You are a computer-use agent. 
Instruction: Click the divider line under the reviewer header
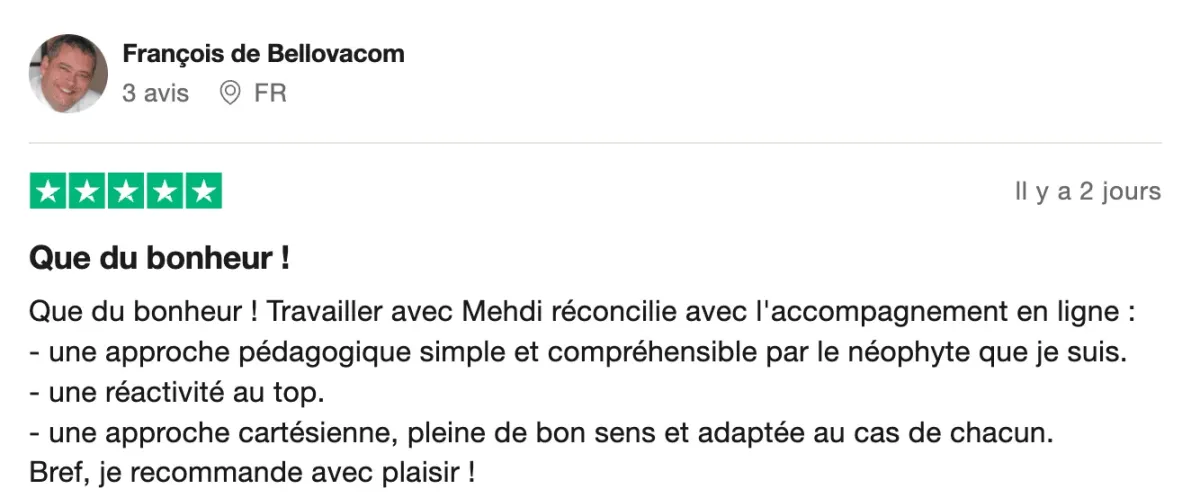pyautogui.click(x=595, y=143)
